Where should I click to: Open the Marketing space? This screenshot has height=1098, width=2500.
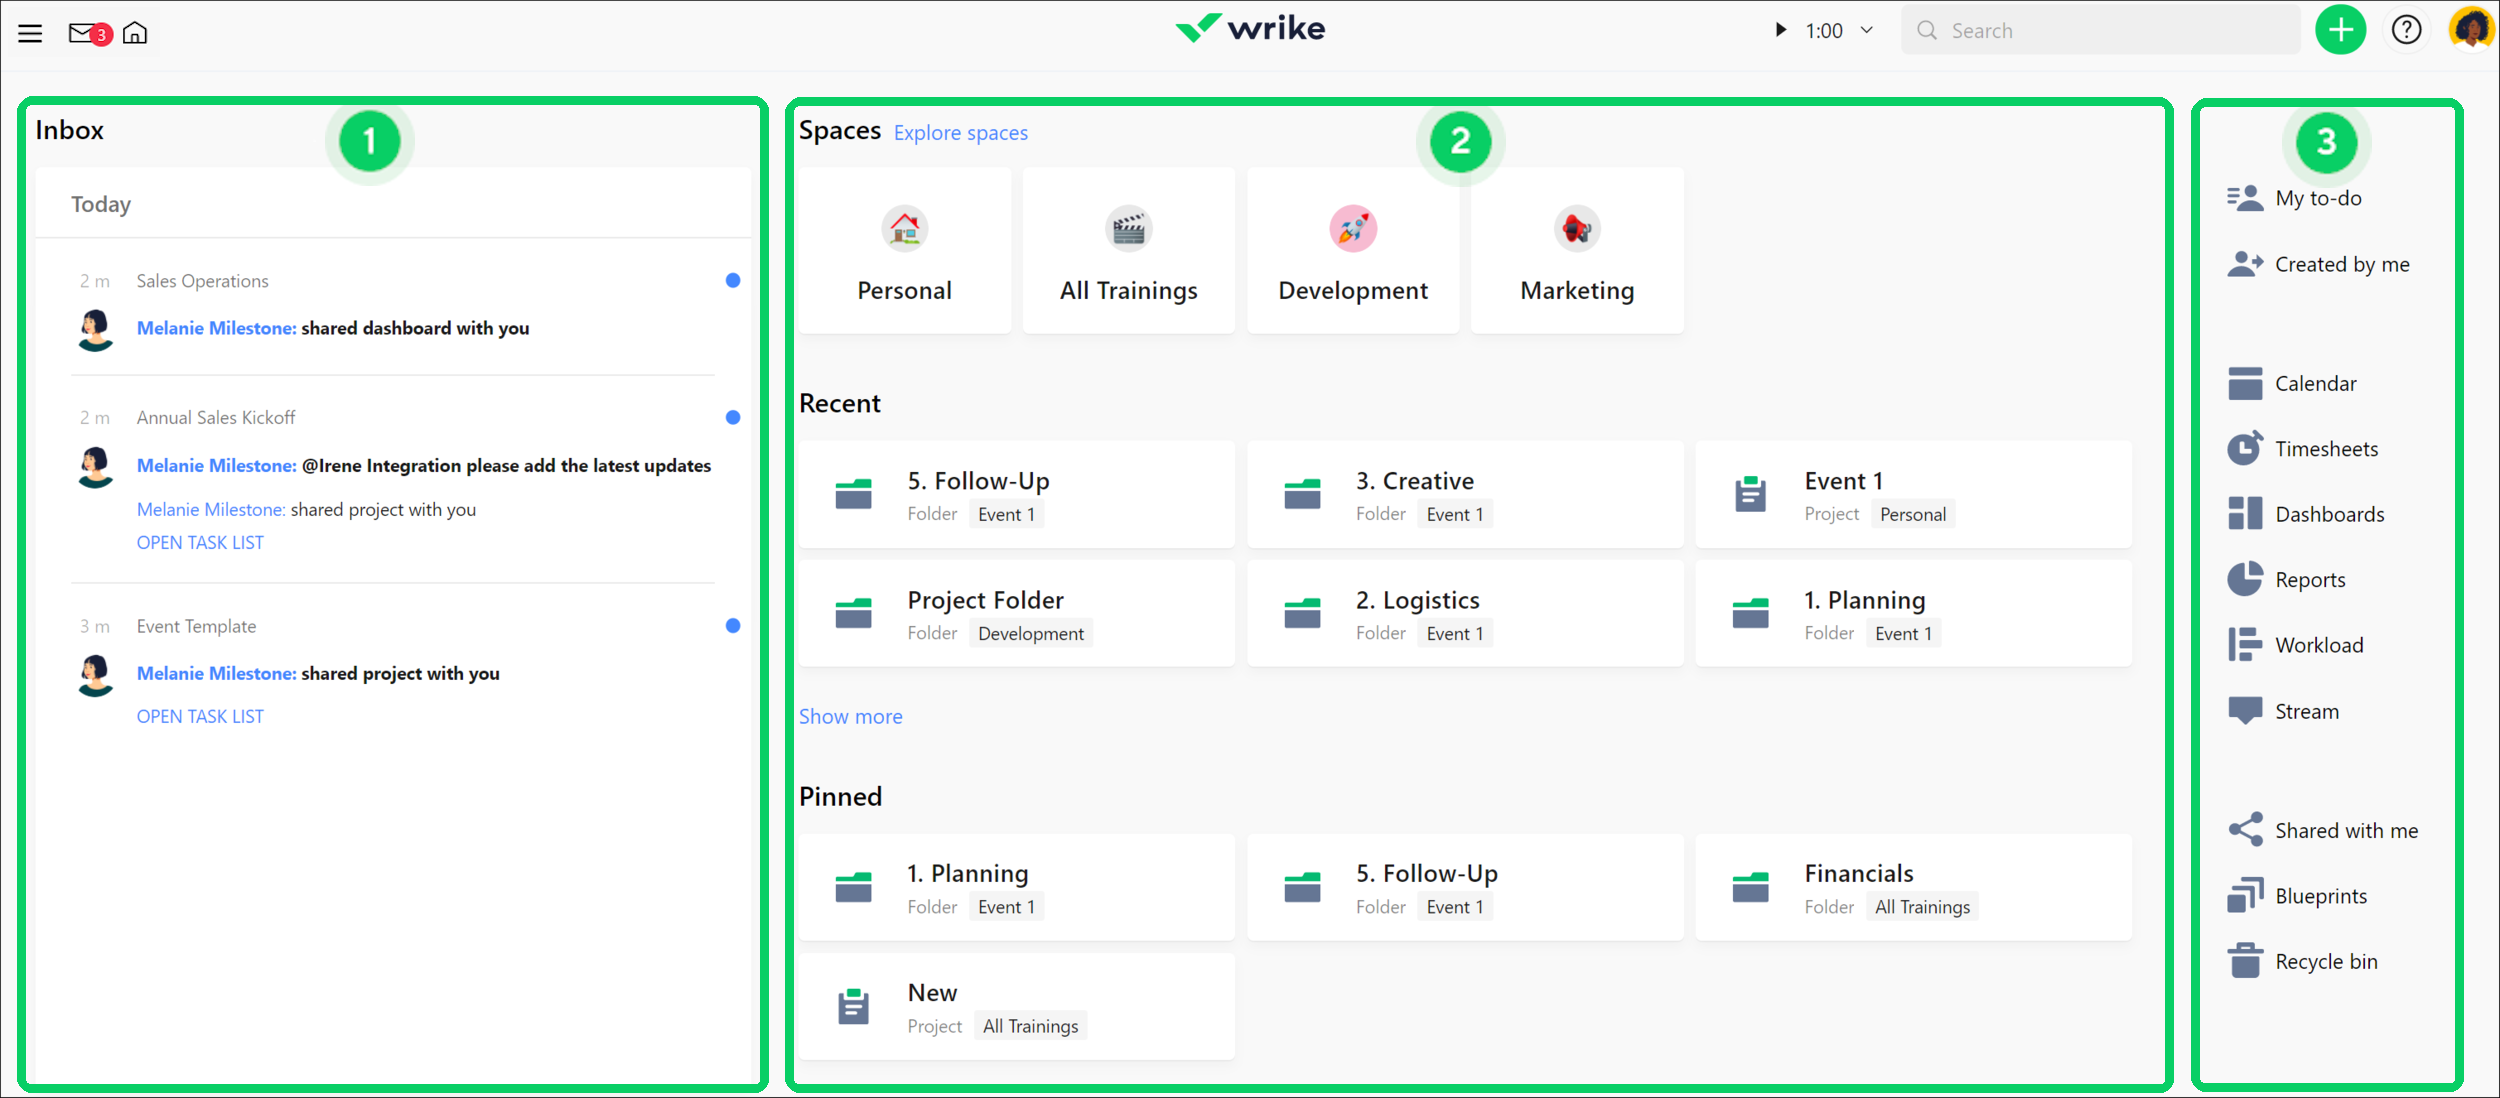[1576, 250]
